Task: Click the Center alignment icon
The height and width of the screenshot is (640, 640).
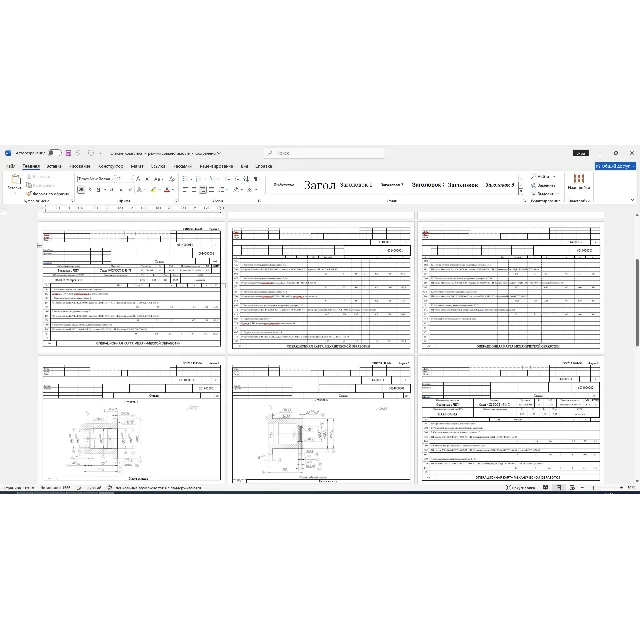Action: click(194, 190)
